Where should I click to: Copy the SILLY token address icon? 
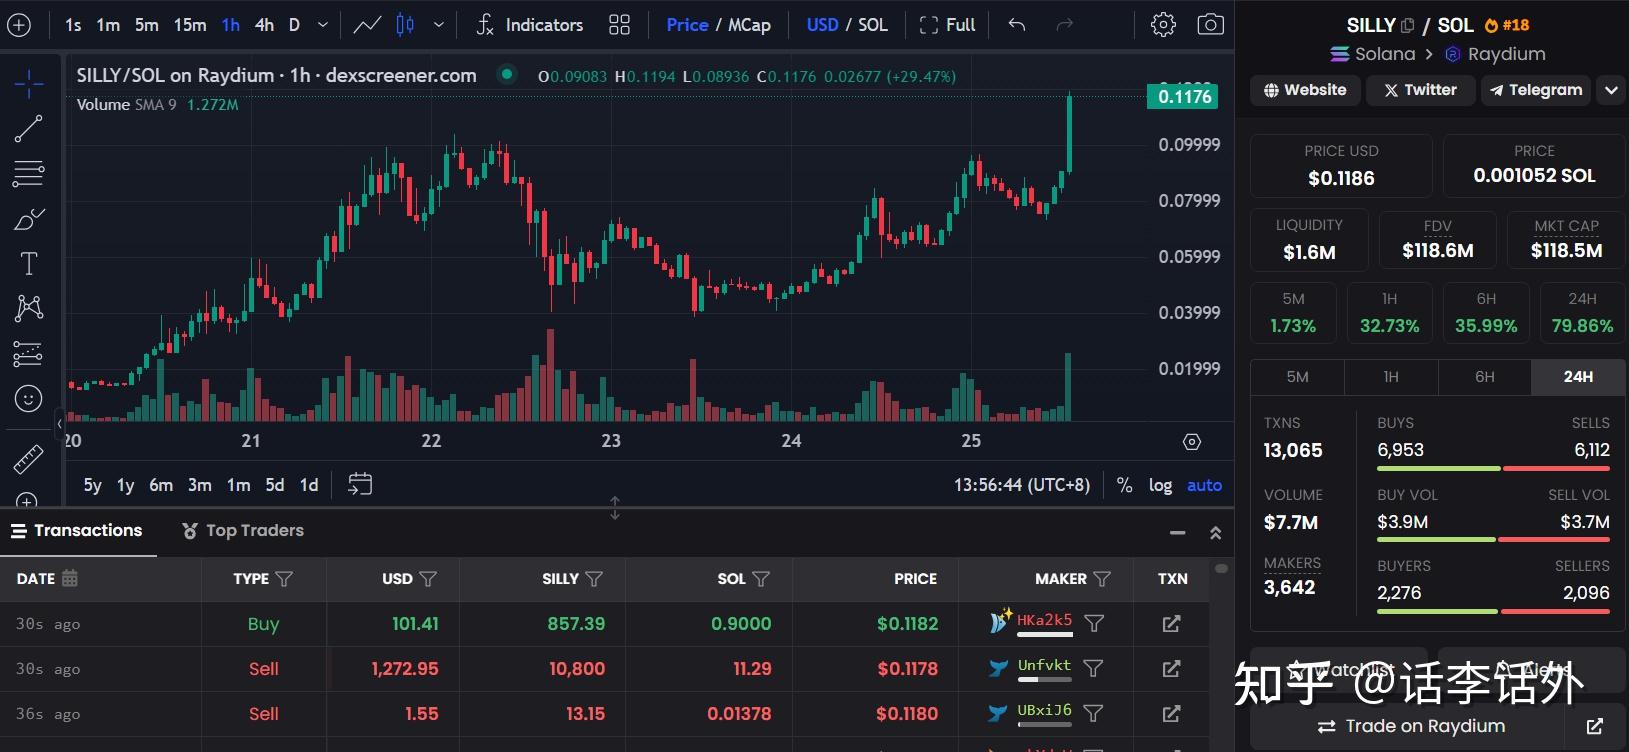pos(1408,26)
